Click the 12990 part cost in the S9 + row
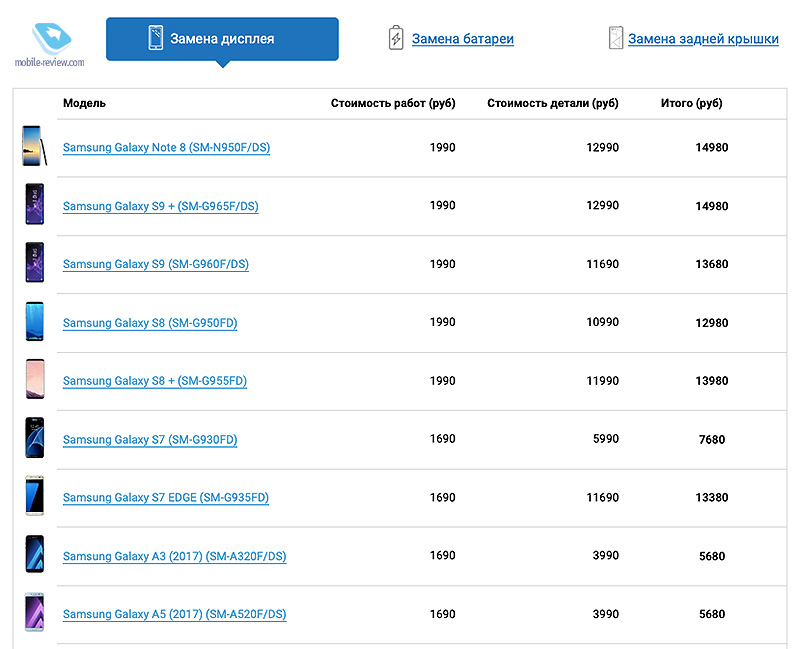 [x=603, y=205]
